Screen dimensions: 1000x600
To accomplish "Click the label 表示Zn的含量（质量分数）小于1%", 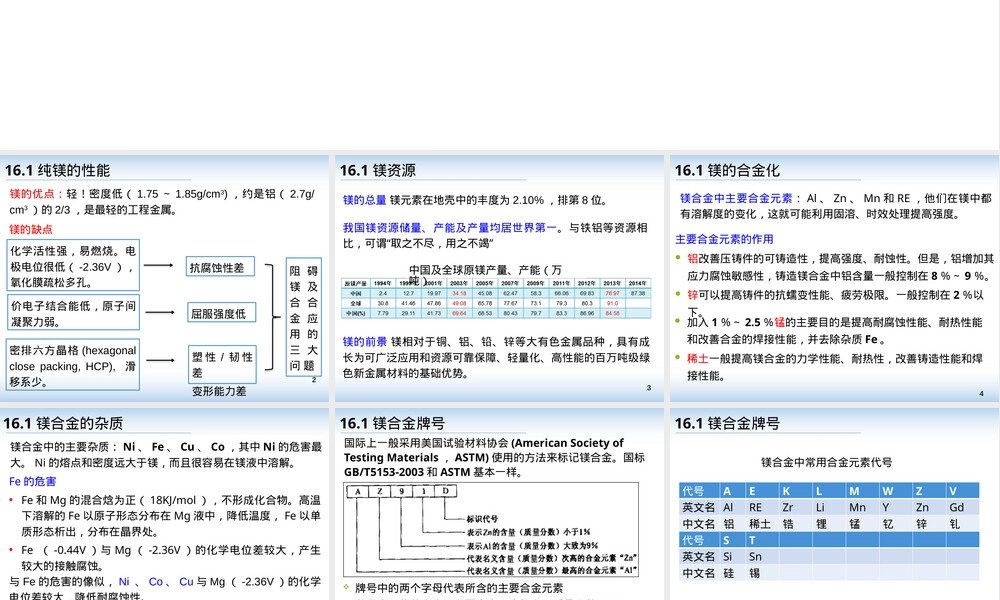I will [528, 532].
